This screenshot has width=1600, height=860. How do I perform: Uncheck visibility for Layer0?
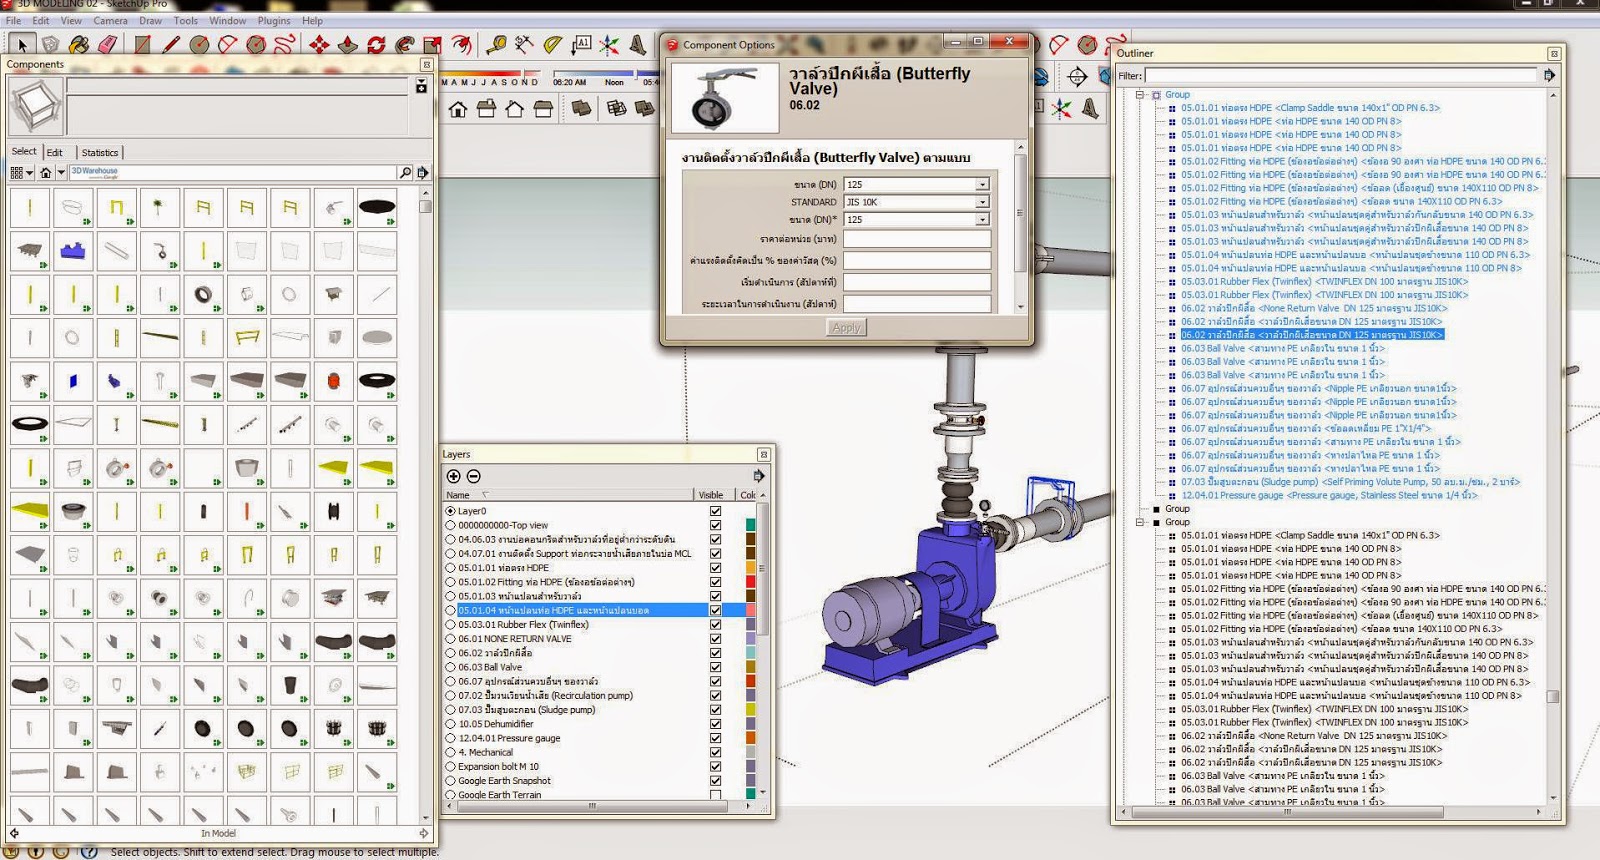tap(715, 511)
